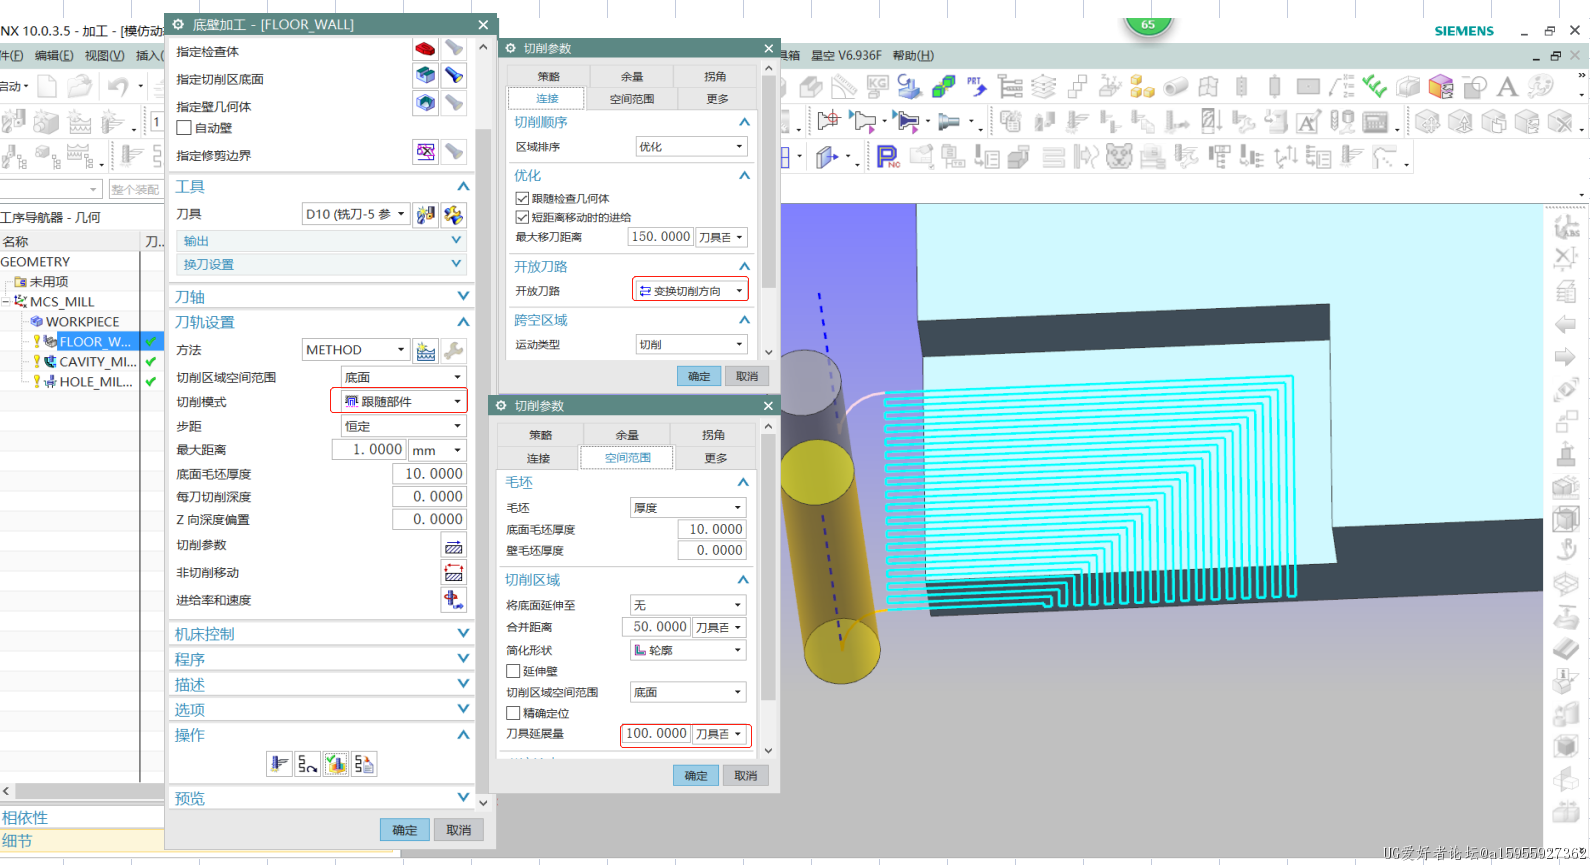Click 取消 in lower 切削参数 dialog
Image resolution: width=1590 pixels, height=865 pixels.
click(746, 775)
